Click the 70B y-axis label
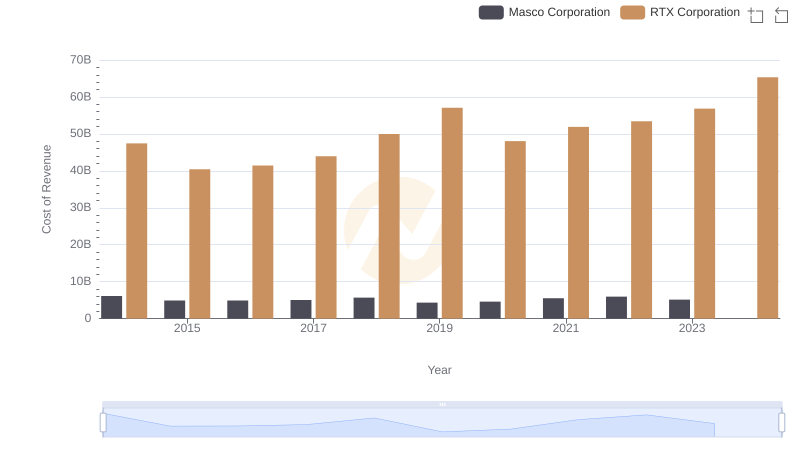The height and width of the screenshot is (461, 800). point(81,60)
